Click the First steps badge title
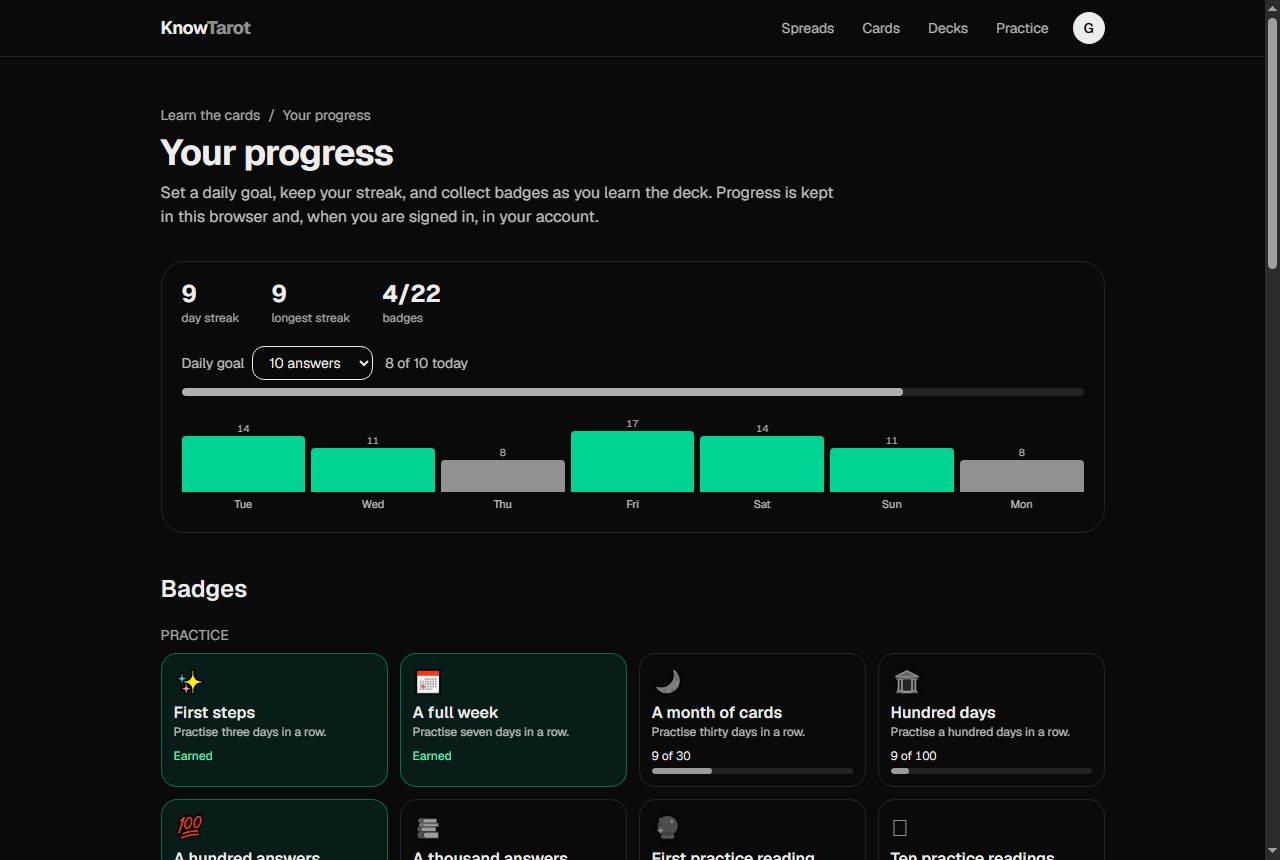This screenshot has height=860, width=1280. coord(214,712)
